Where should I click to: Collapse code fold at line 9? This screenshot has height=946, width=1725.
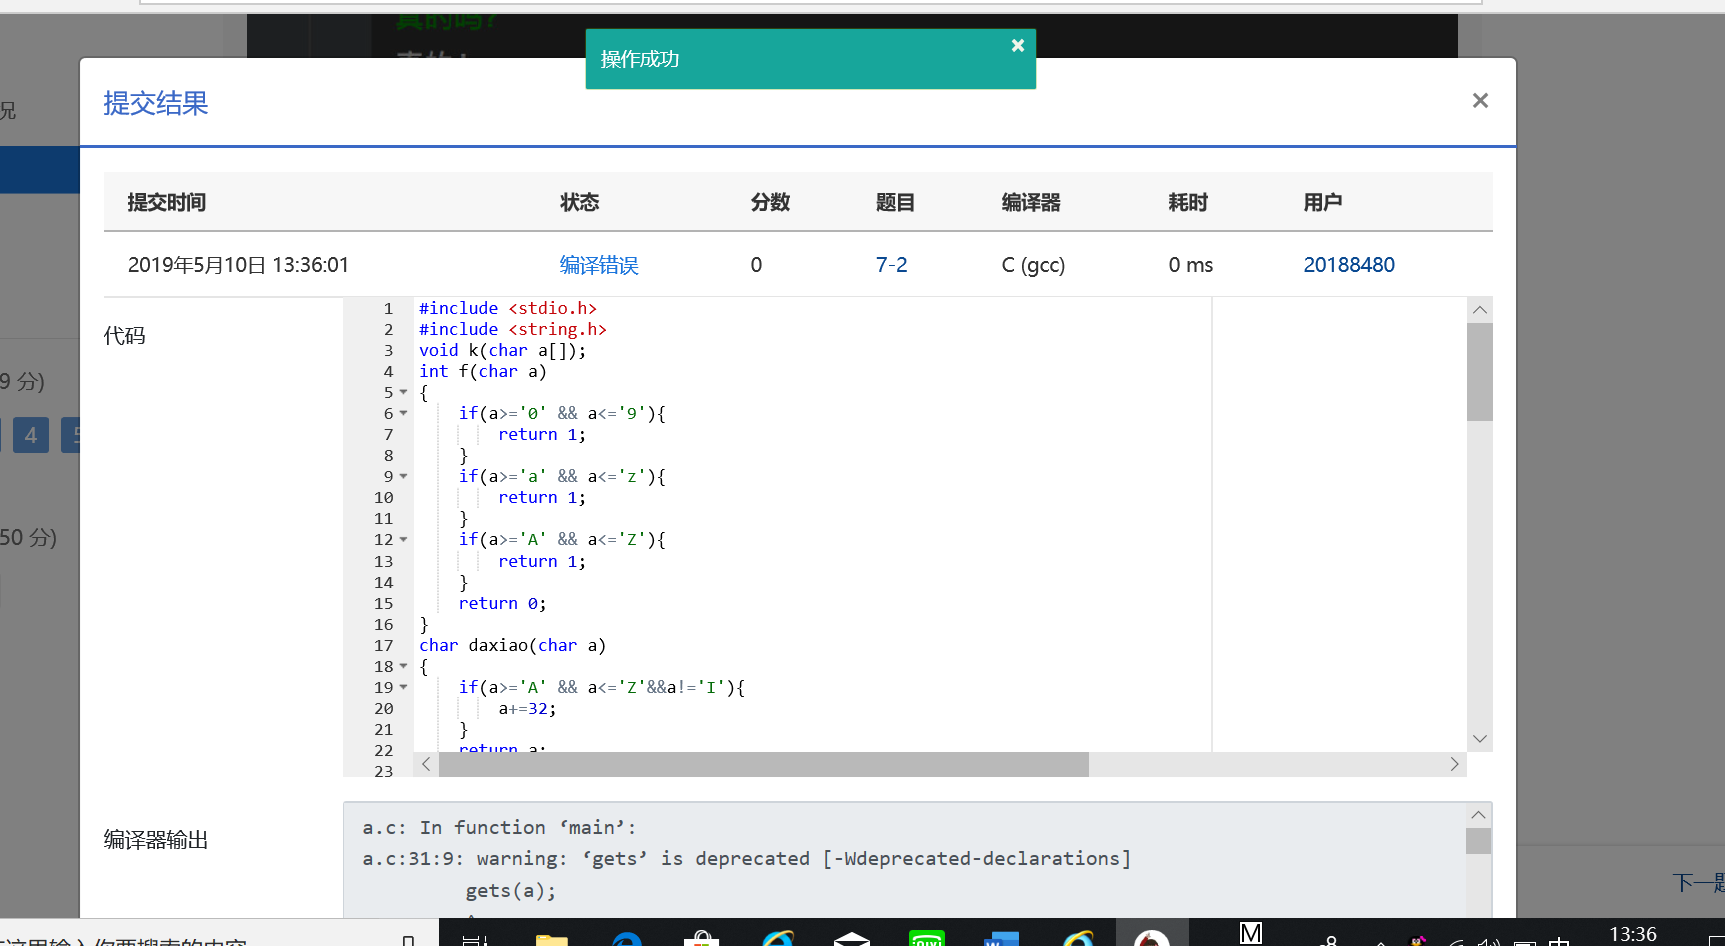coord(404,476)
